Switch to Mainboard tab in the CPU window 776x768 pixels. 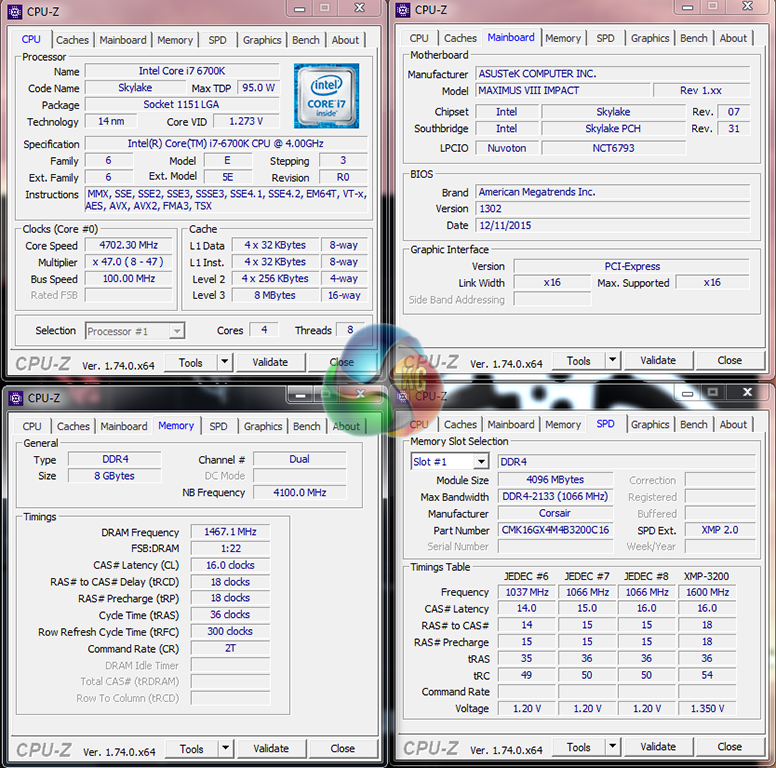point(123,40)
